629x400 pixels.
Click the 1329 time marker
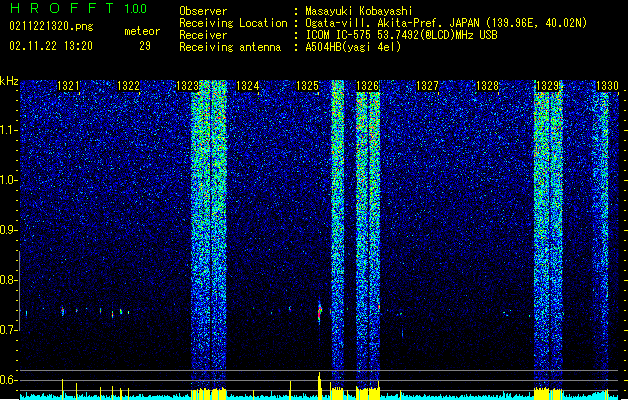point(547,85)
